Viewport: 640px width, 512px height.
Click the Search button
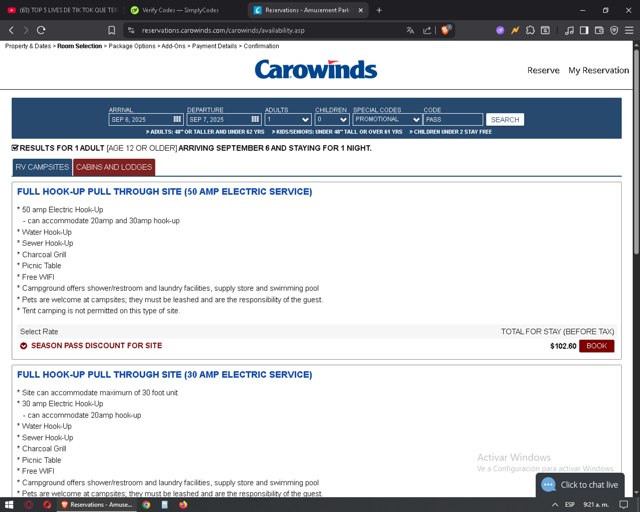(x=505, y=120)
